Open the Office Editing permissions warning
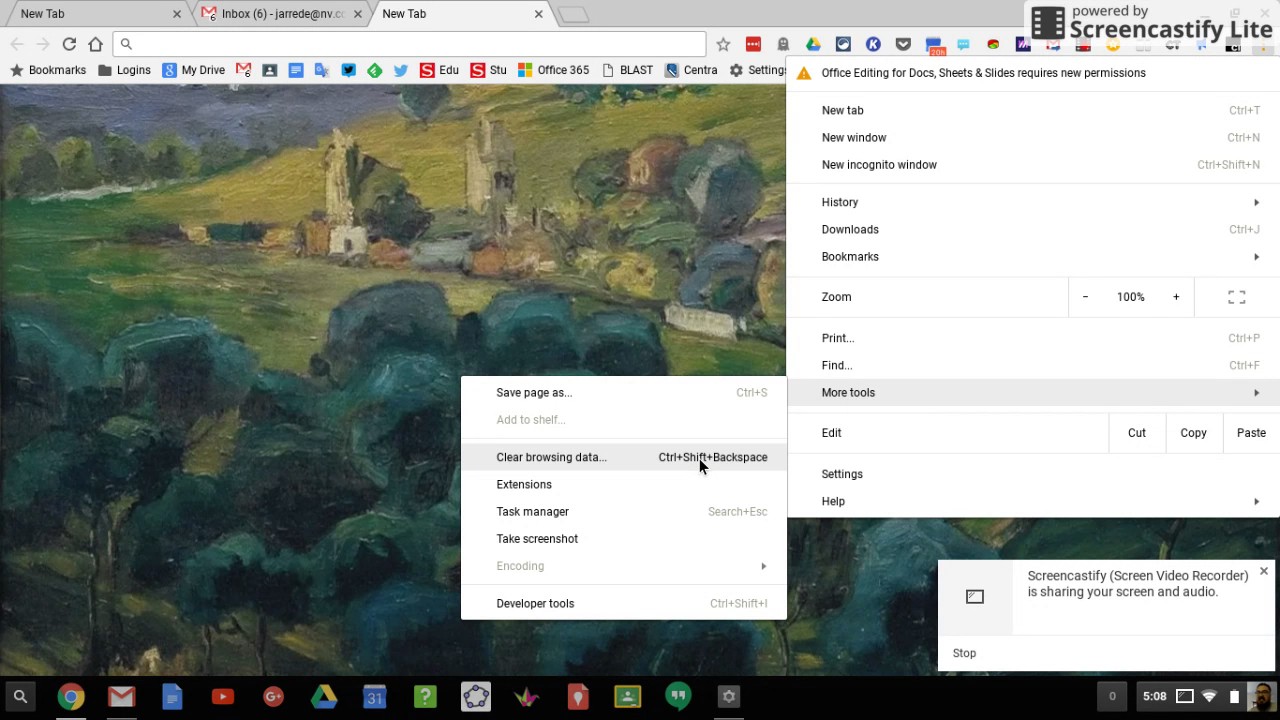 (x=1033, y=73)
